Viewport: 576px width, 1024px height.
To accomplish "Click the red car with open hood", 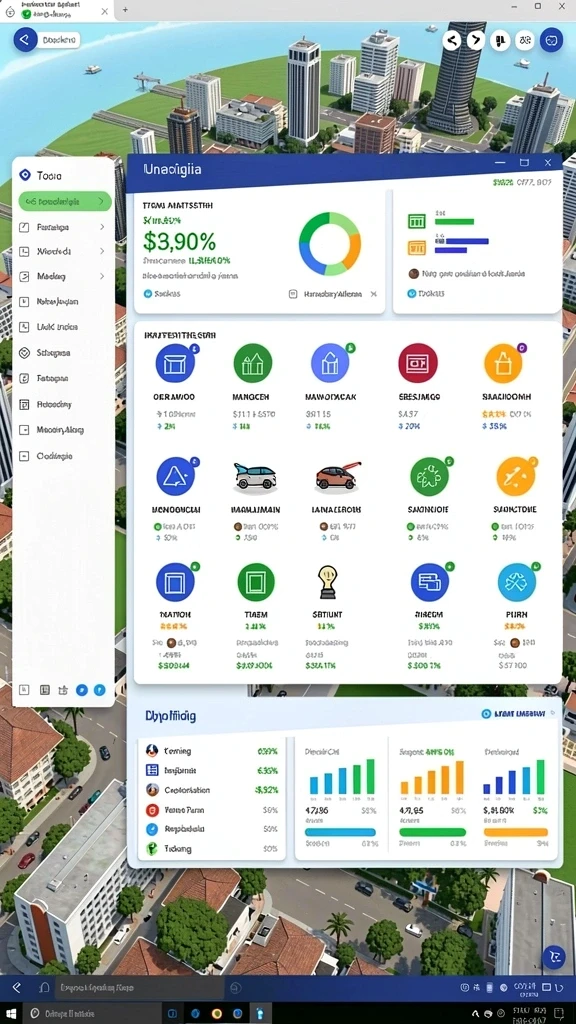I will (337, 476).
